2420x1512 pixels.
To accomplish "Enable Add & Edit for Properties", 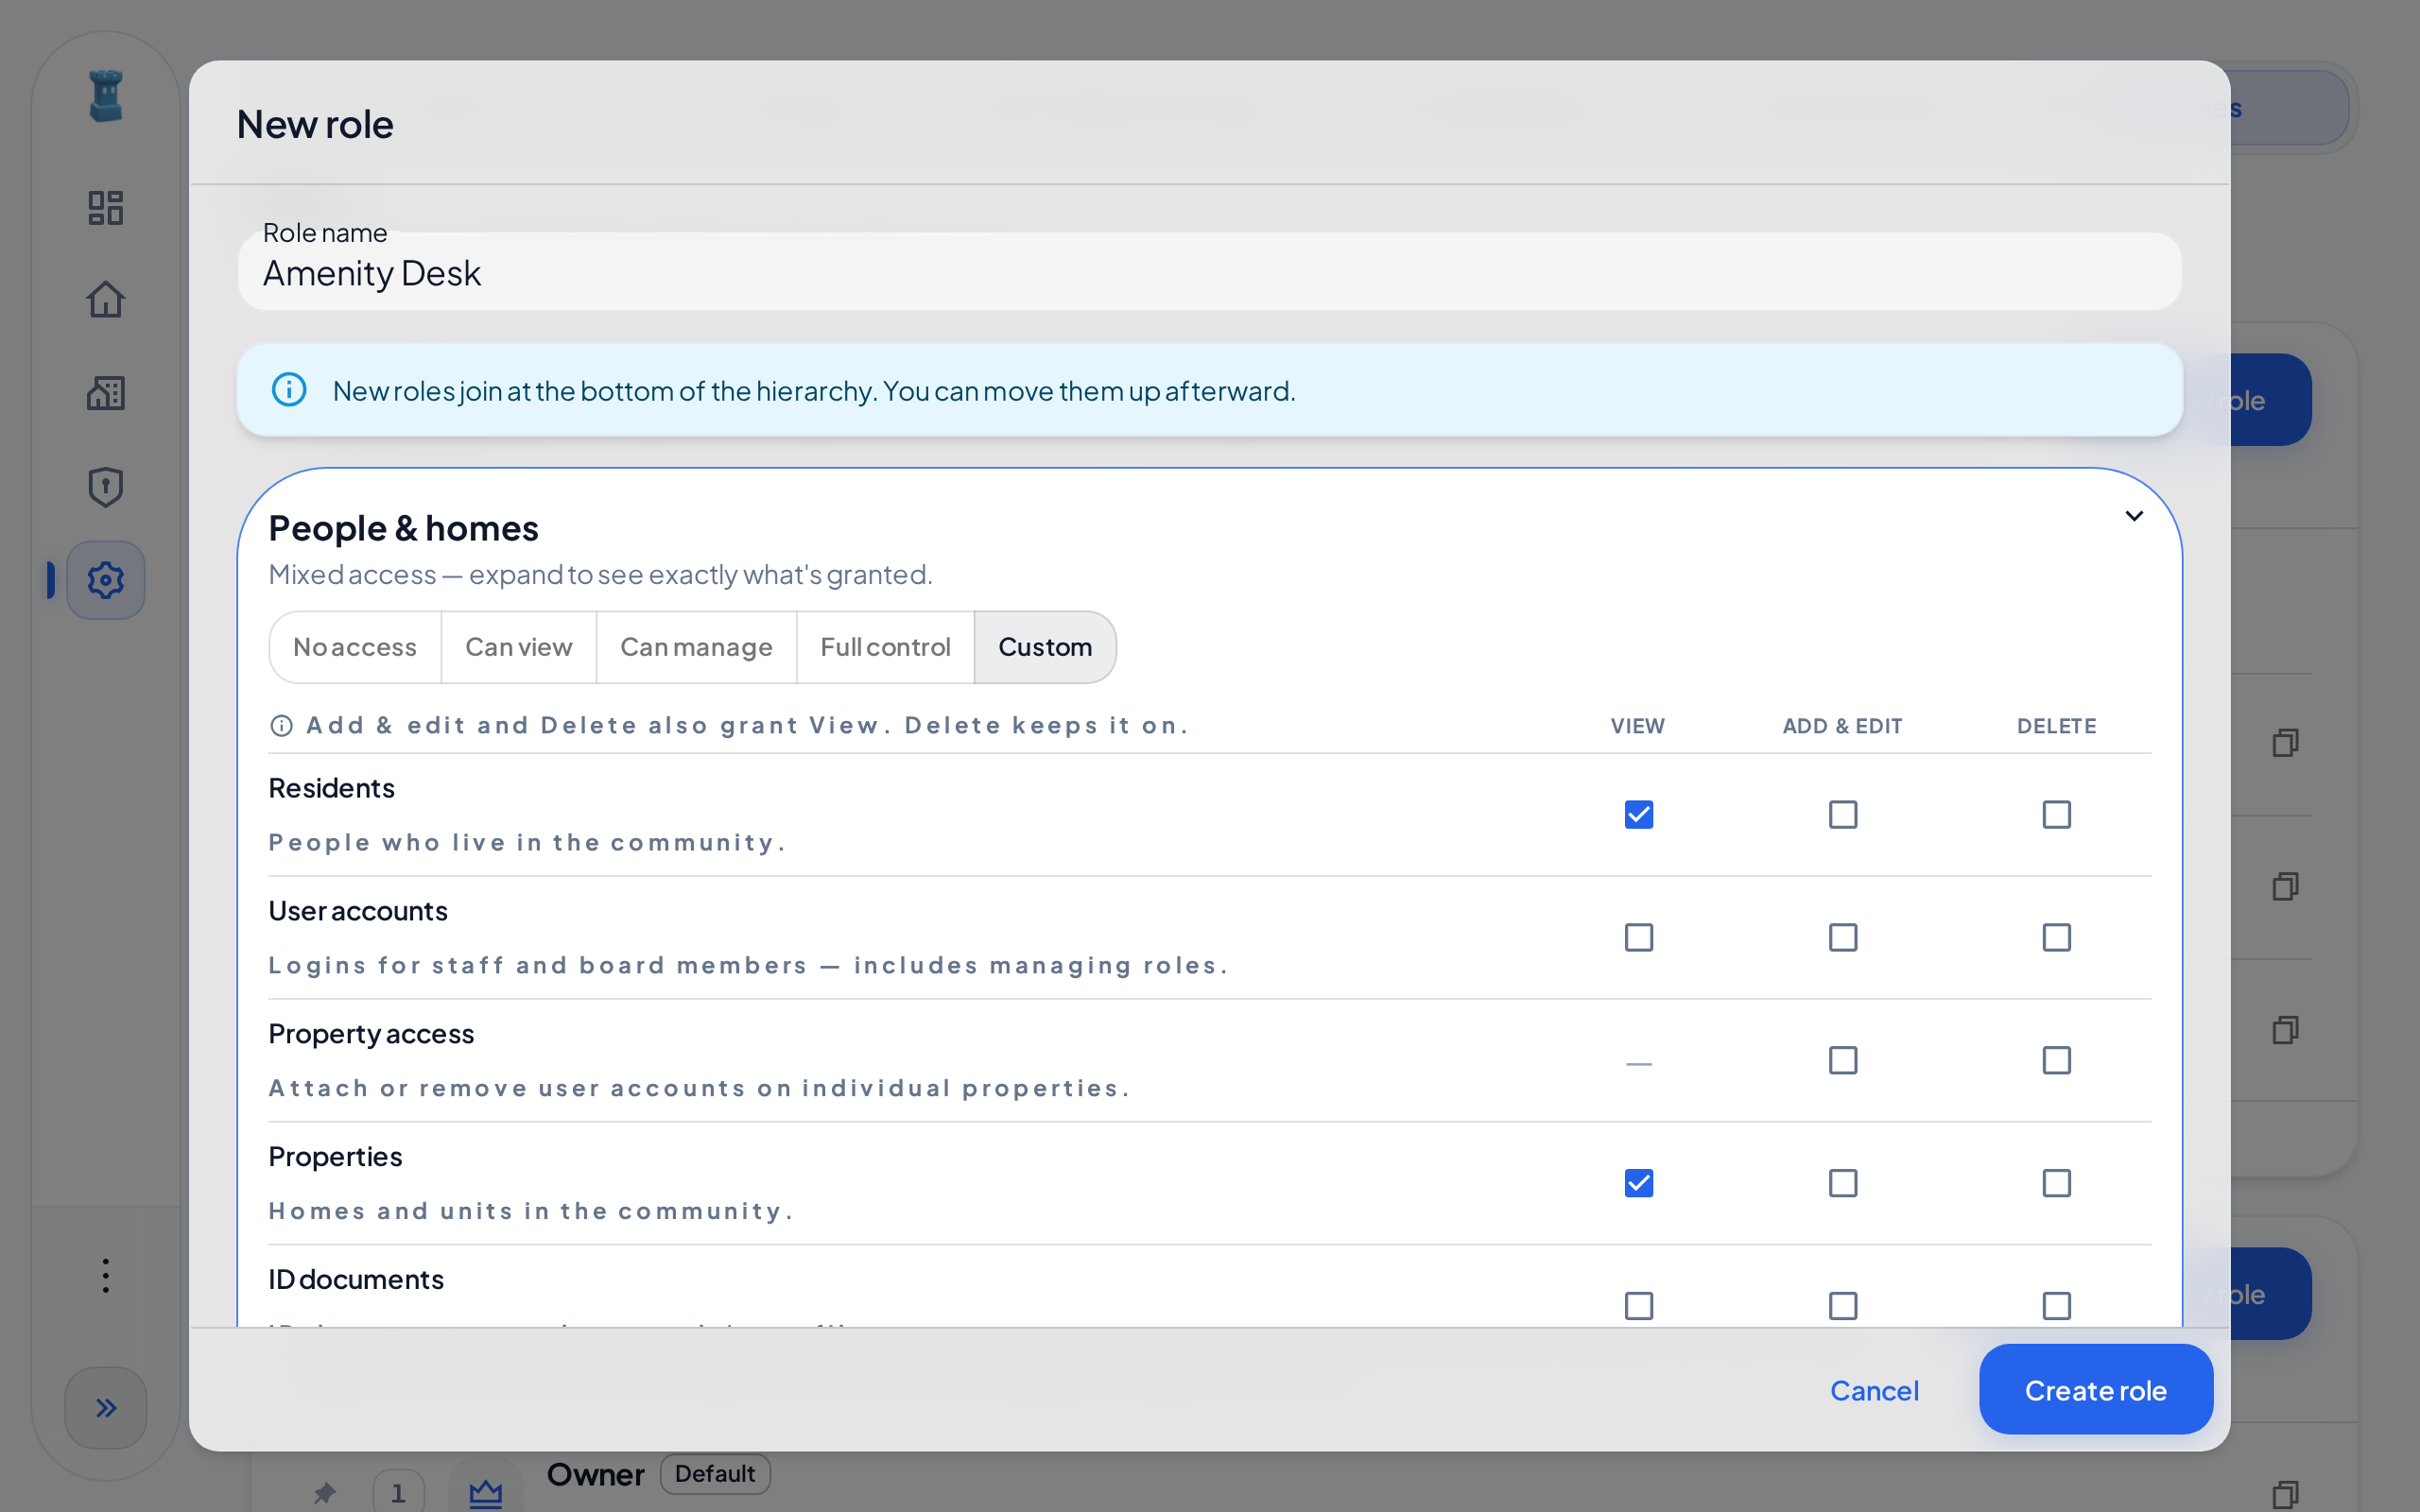I will (1842, 1184).
